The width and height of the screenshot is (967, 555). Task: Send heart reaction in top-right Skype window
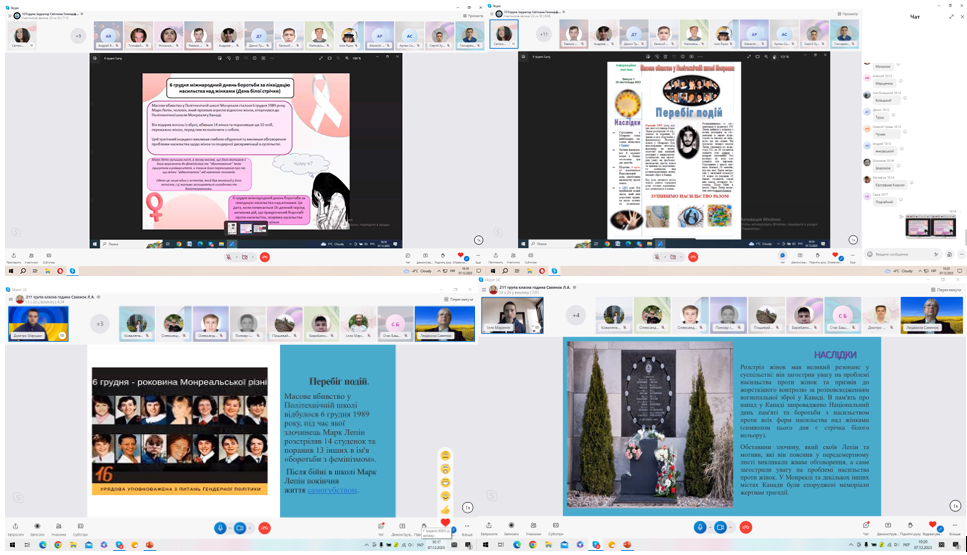pos(835,255)
